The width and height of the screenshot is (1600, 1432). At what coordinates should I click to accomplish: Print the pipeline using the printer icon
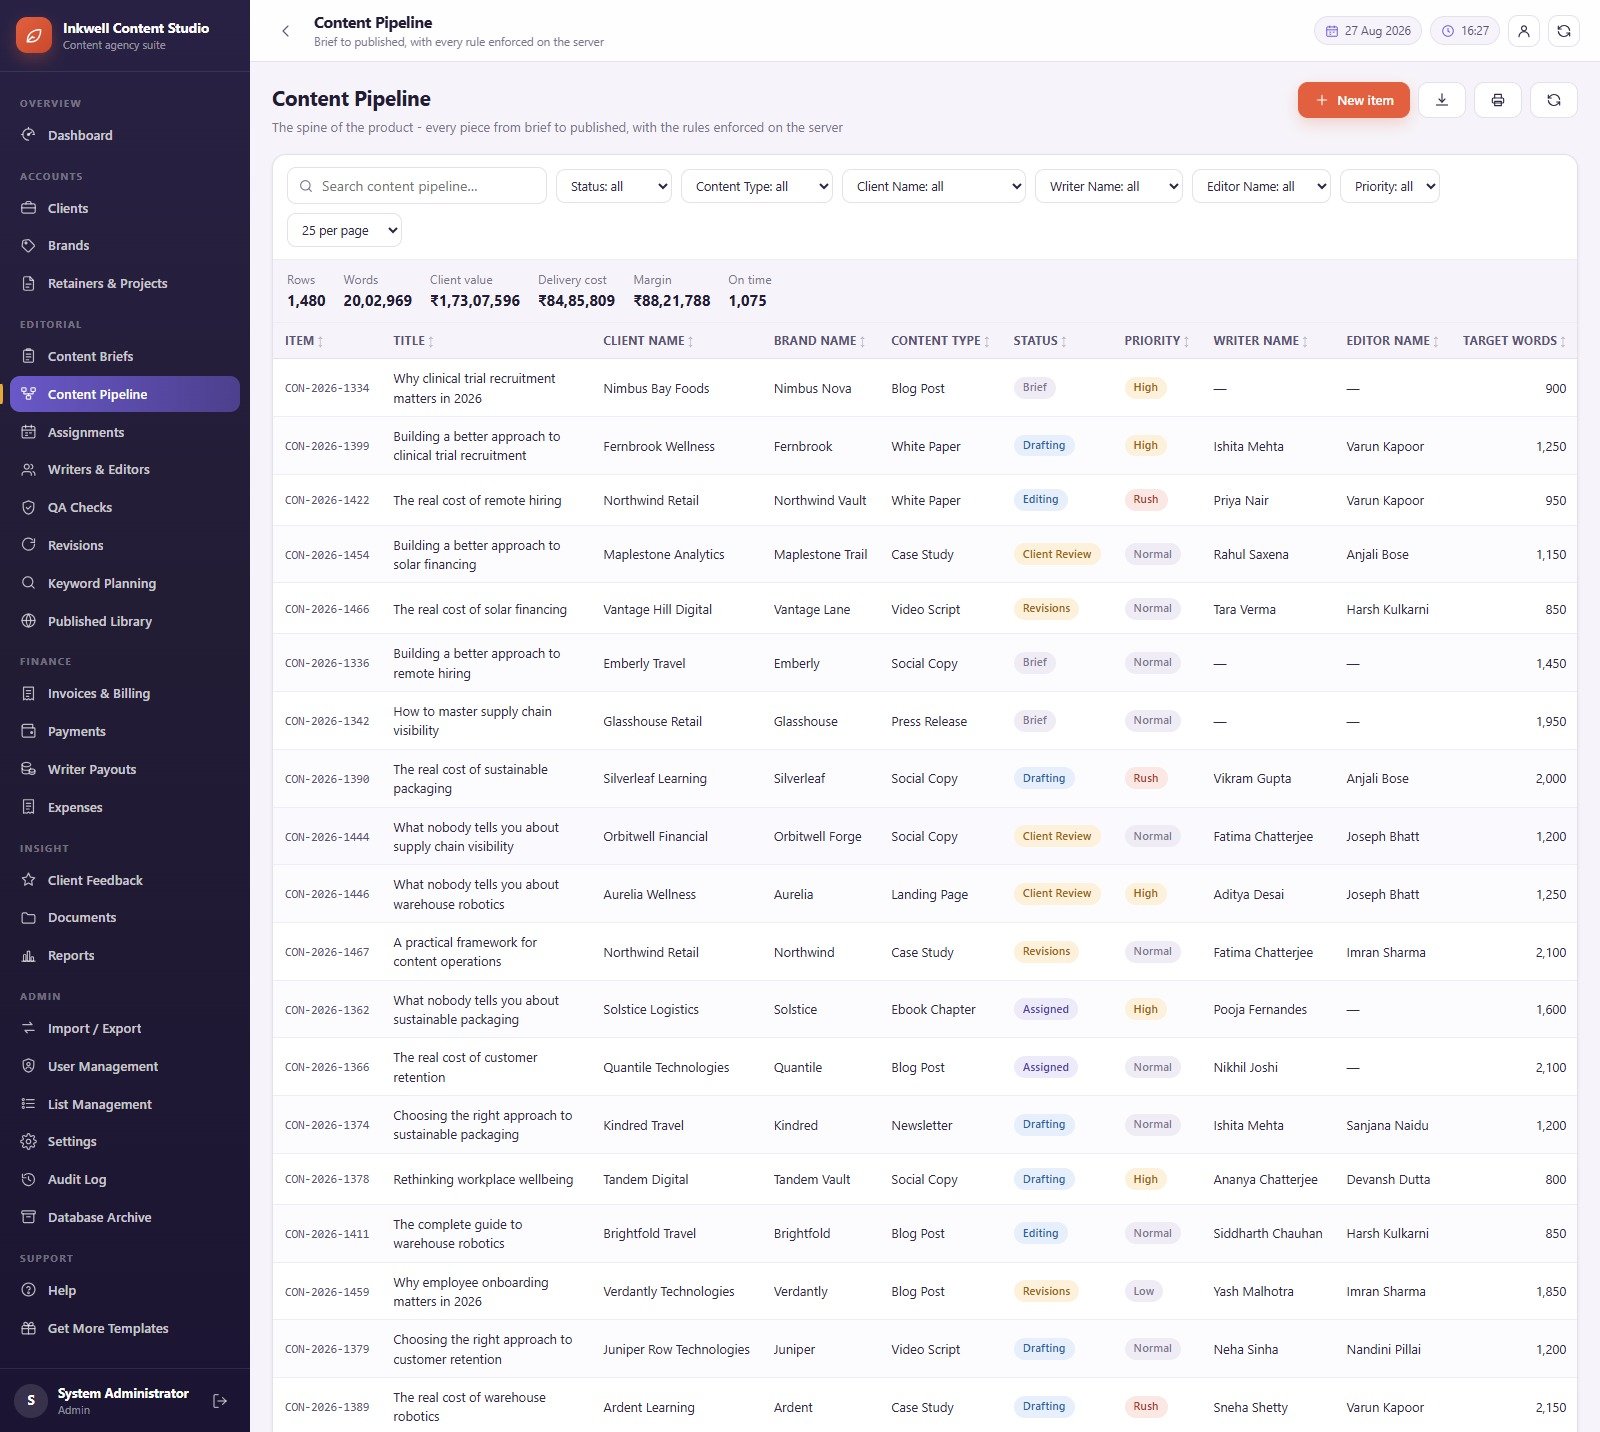[x=1498, y=100]
